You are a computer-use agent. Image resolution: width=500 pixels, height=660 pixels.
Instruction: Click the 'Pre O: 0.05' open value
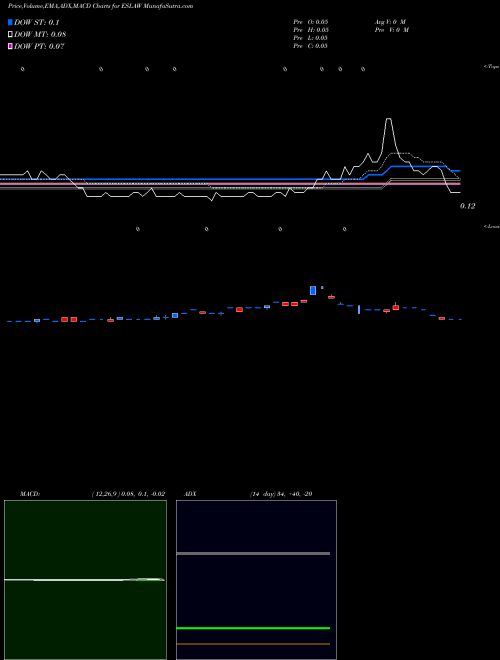[x=311, y=21]
